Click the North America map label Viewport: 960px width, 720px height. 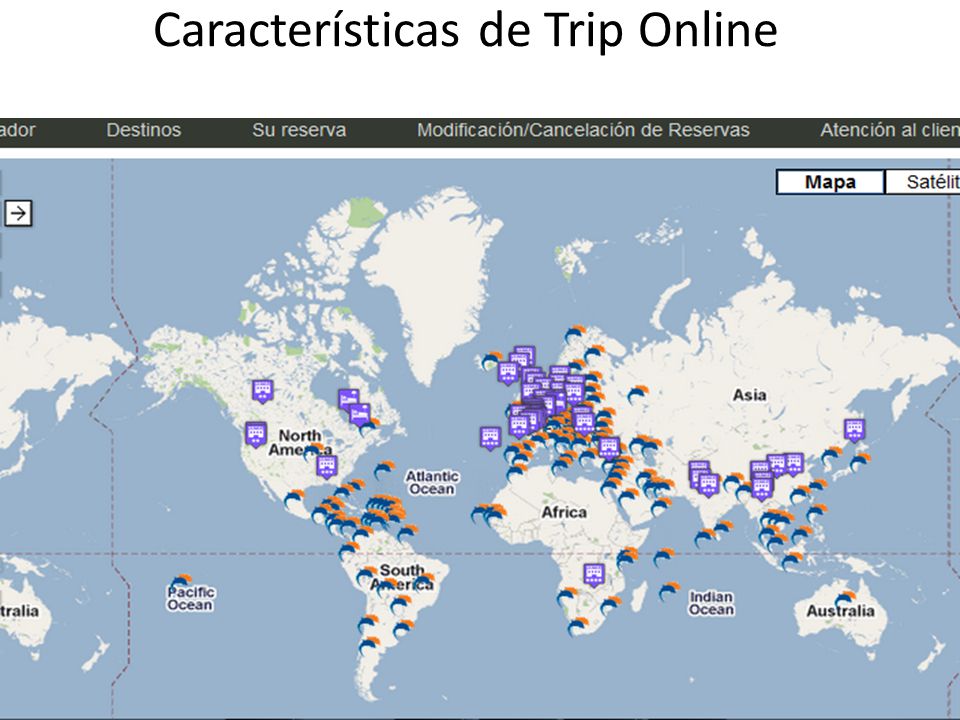[300, 443]
